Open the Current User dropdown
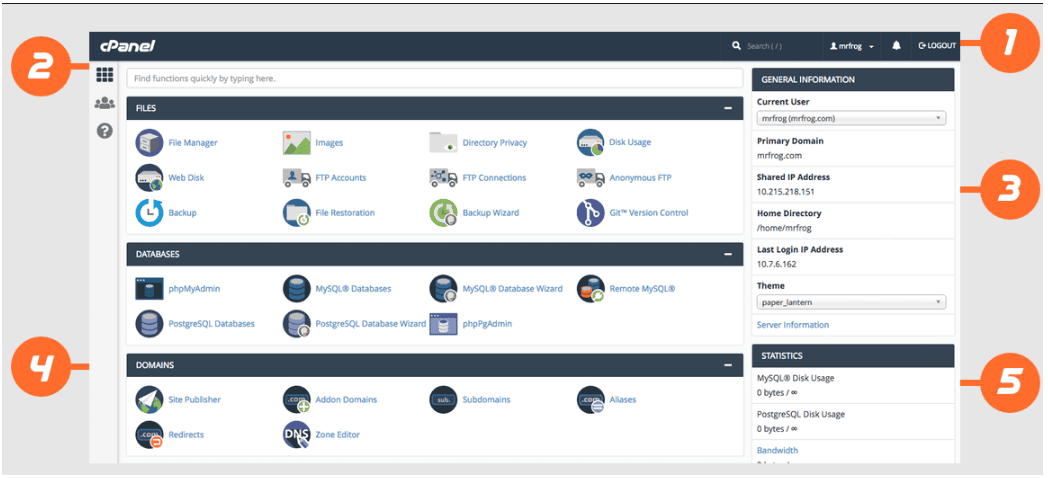Viewport: 1048px width, 478px height. [852, 118]
